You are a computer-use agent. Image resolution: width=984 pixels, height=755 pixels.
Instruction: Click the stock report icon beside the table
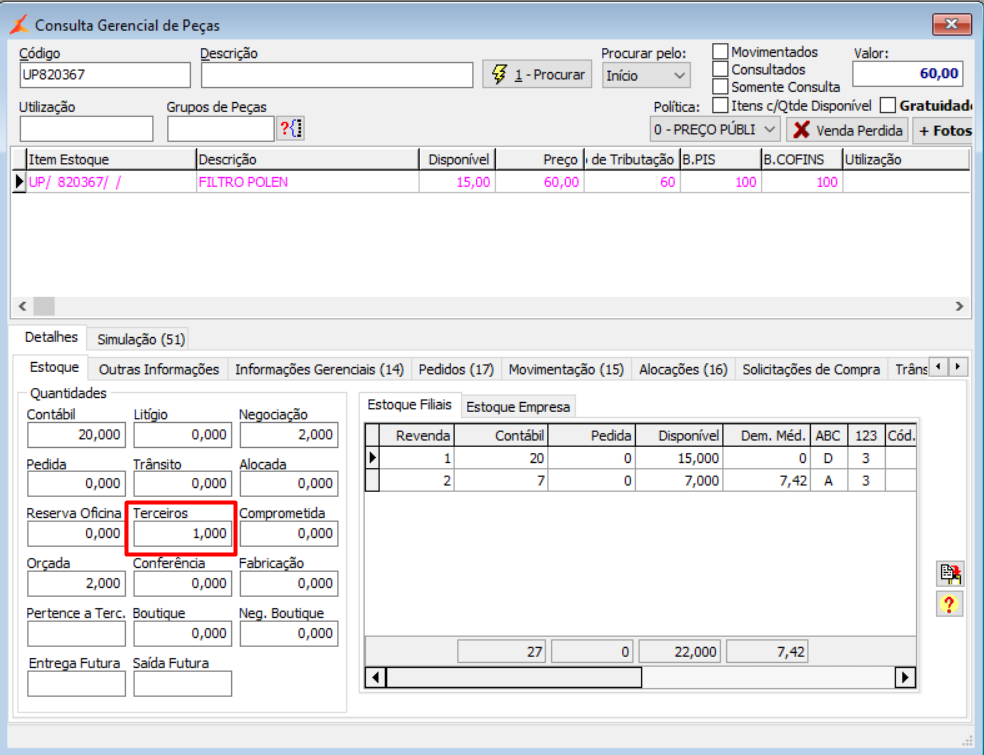(949, 573)
